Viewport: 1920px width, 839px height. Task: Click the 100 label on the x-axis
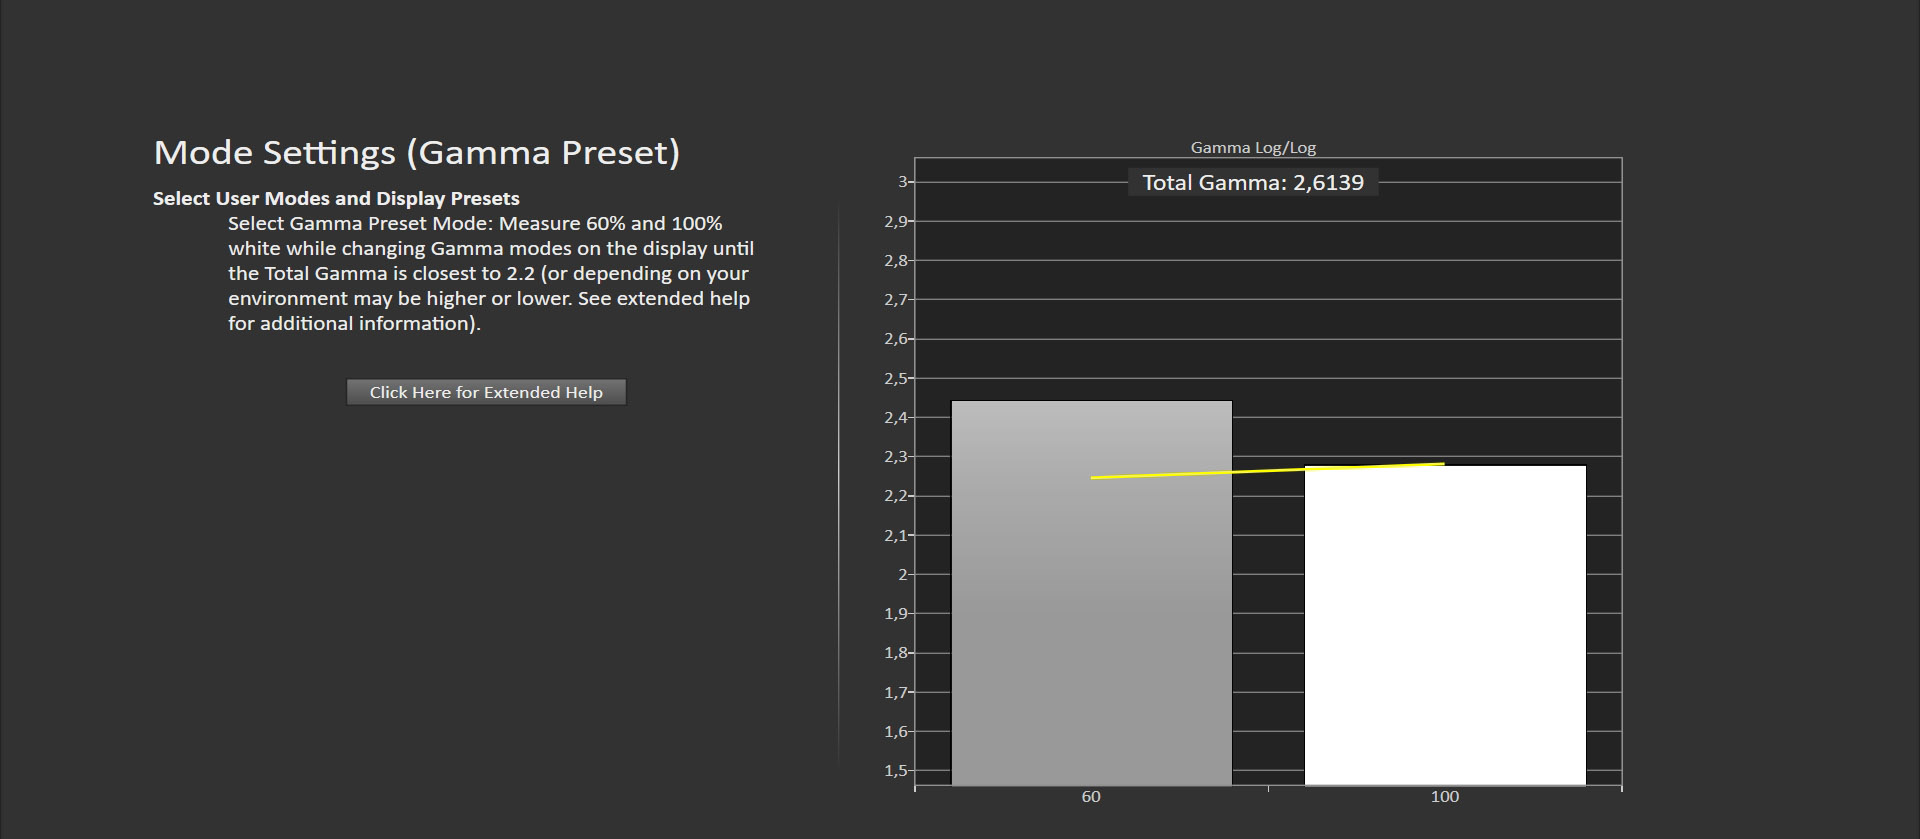(1445, 797)
